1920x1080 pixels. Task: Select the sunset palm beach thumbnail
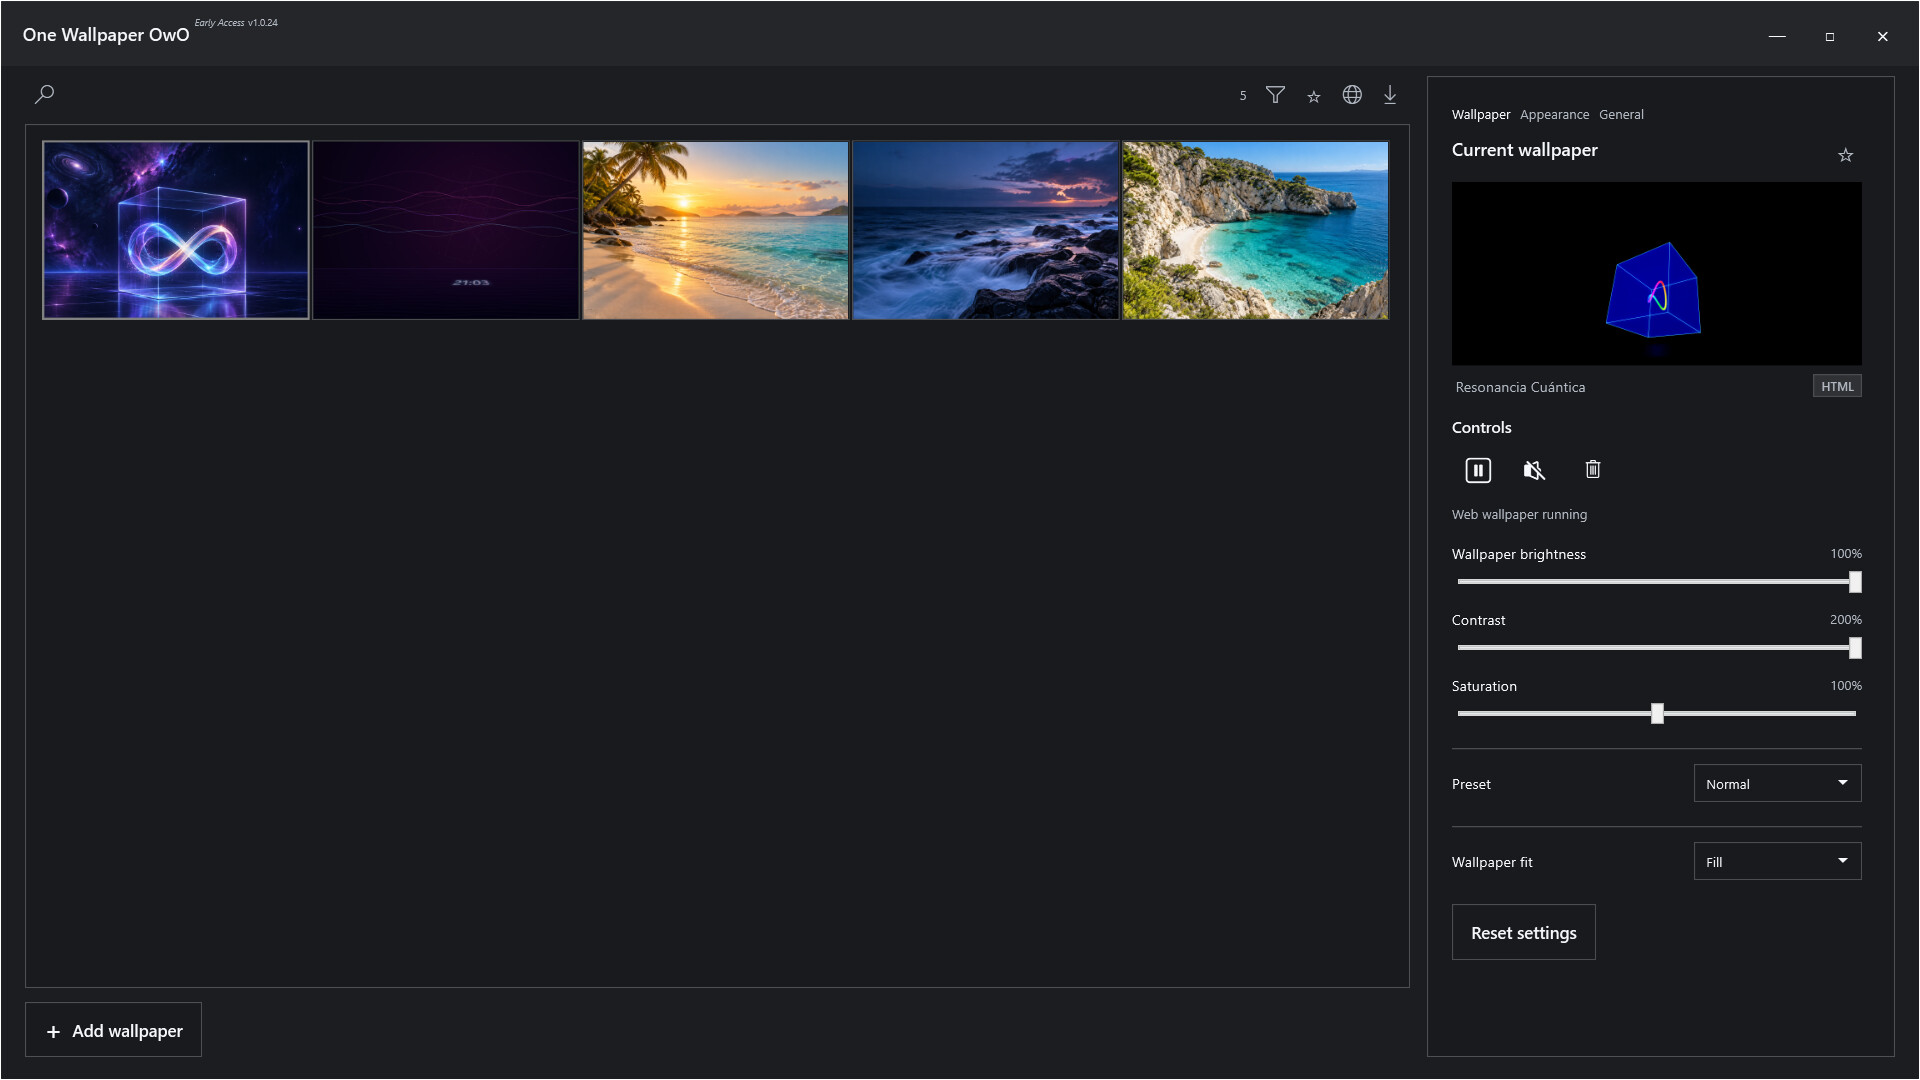pyautogui.click(x=716, y=230)
